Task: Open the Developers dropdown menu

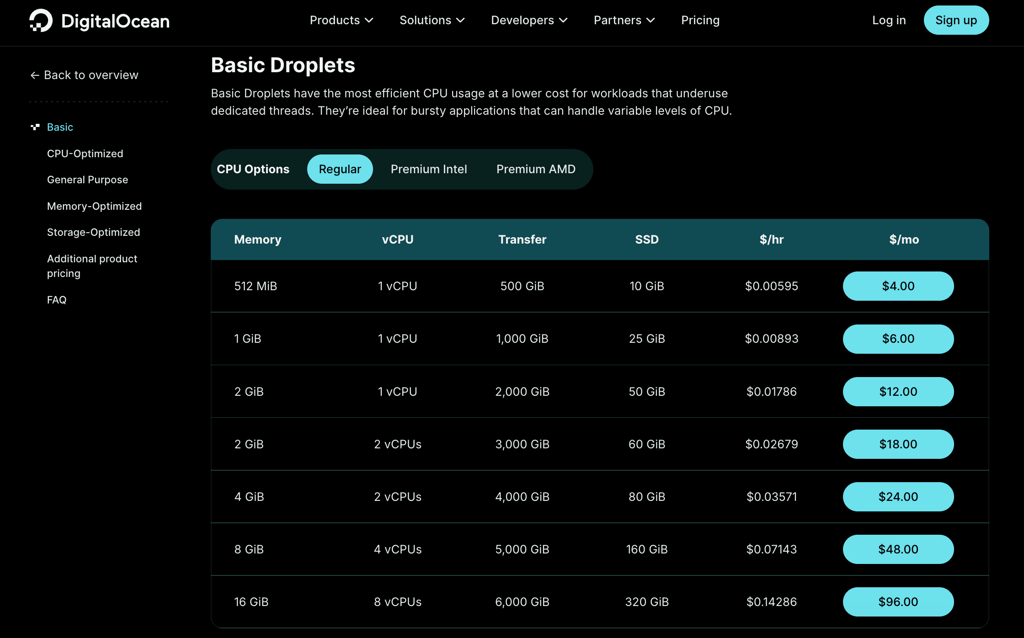Action: 530,20
